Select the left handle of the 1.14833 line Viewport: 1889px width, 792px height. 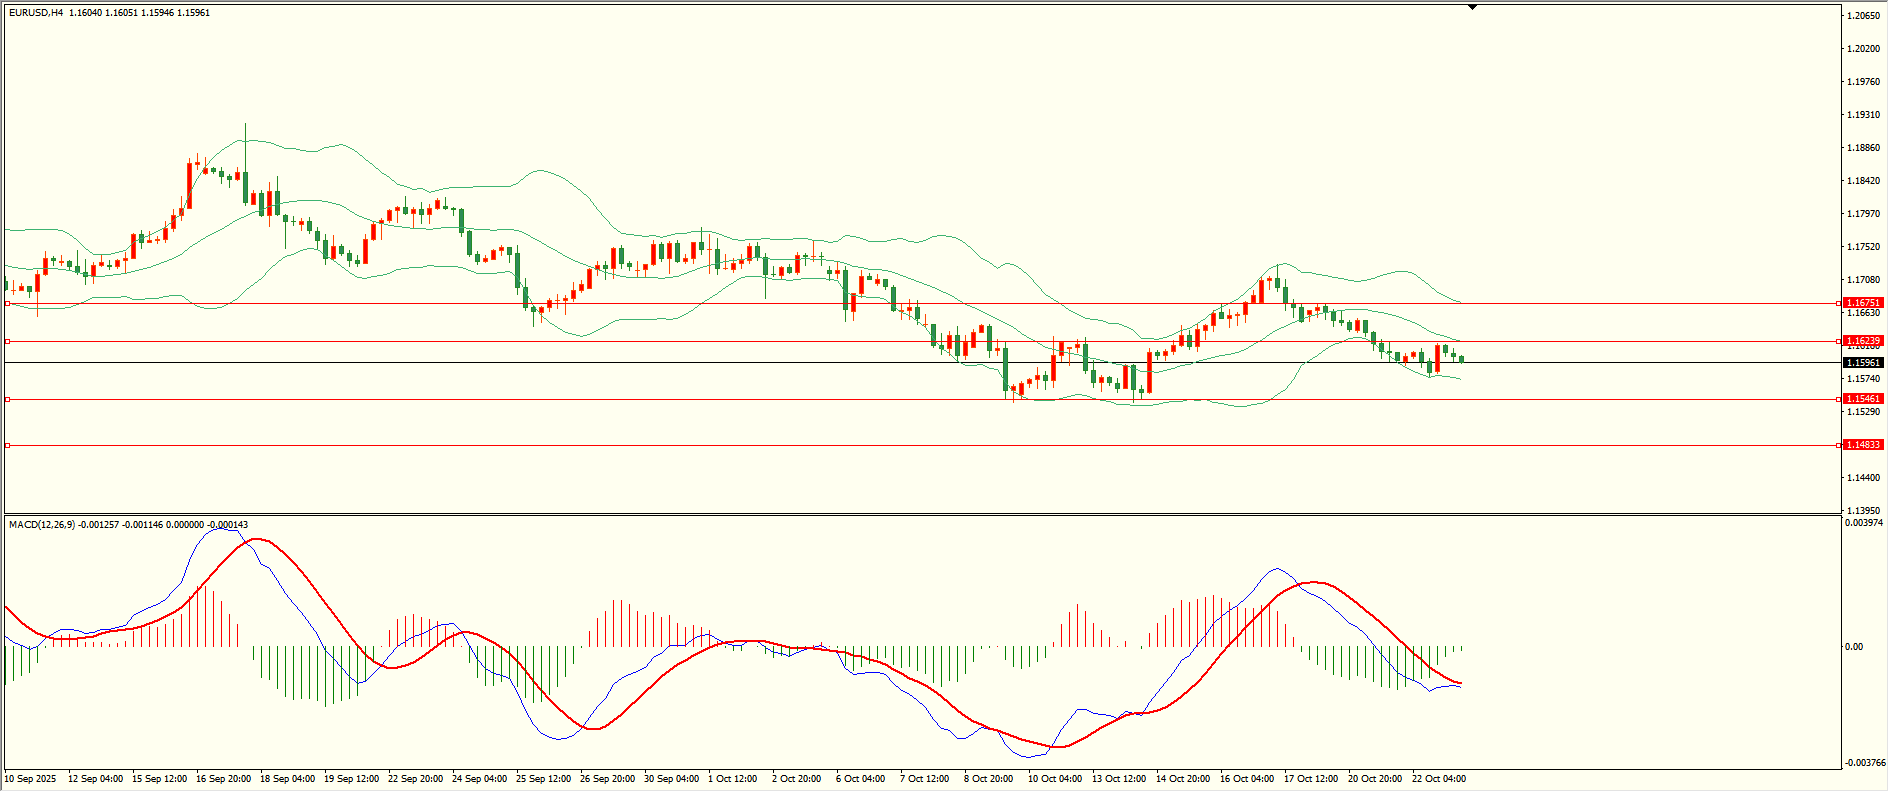(8, 445)
